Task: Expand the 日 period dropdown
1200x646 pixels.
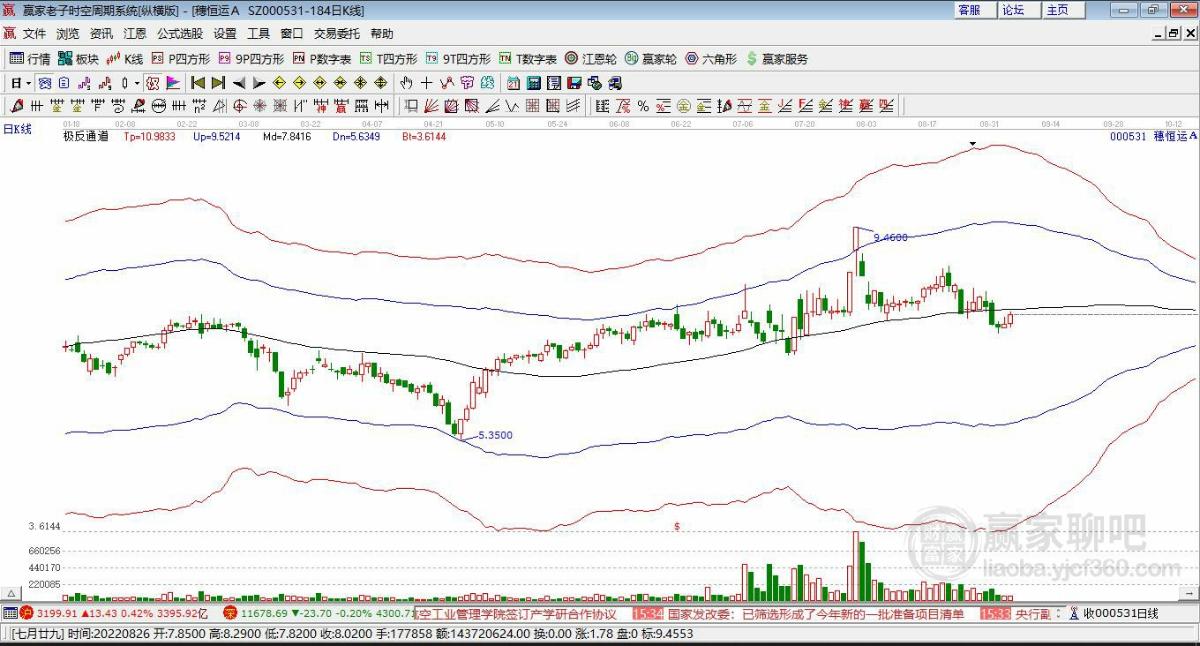Action: tap(28, 83)
